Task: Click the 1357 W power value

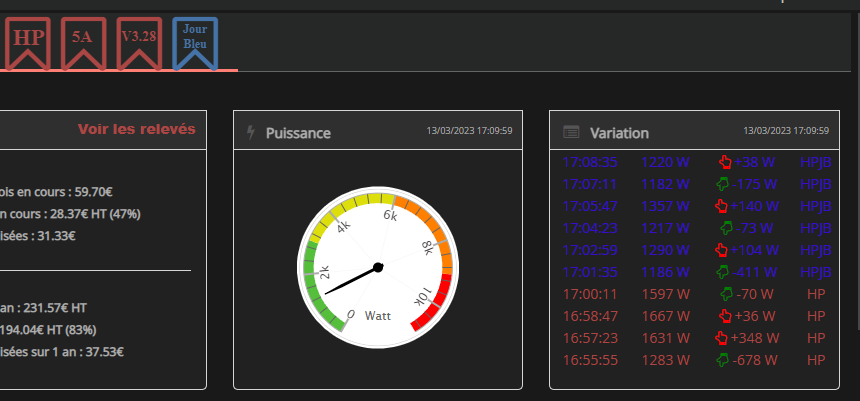Action: [x=665, y=206]
